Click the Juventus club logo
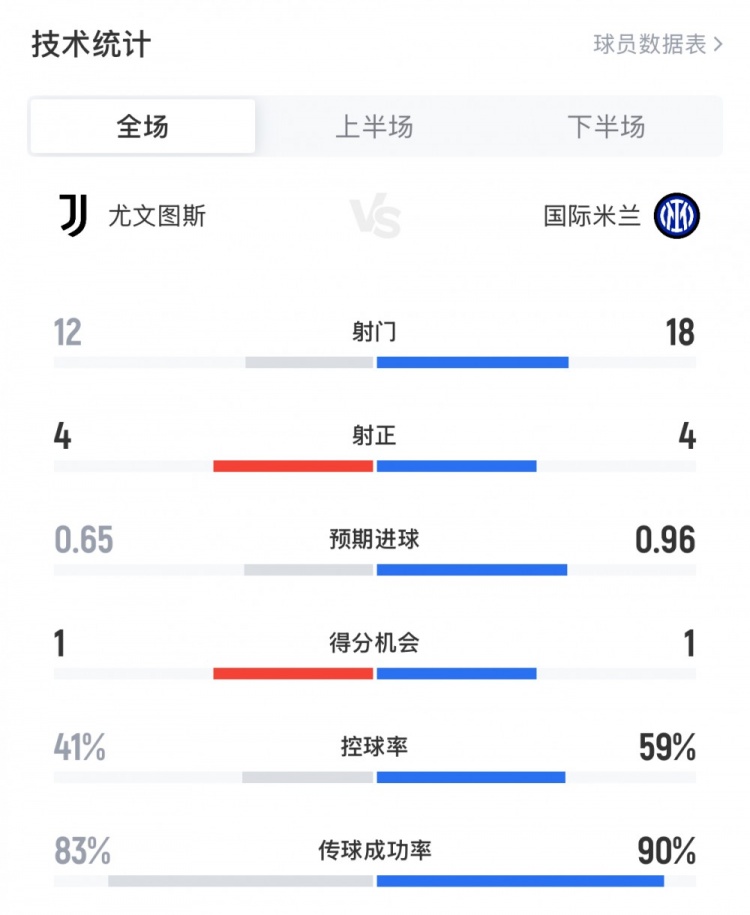Image resolution: width=750 pixels, height=915 pixels. pyautogui.click(x=73, y=215)
